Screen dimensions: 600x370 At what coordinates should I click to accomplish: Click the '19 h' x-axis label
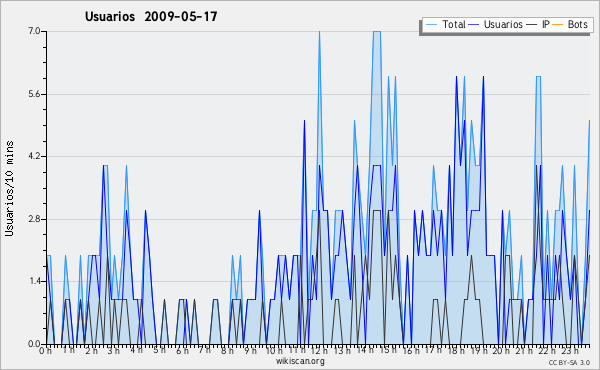coord(479,351)
